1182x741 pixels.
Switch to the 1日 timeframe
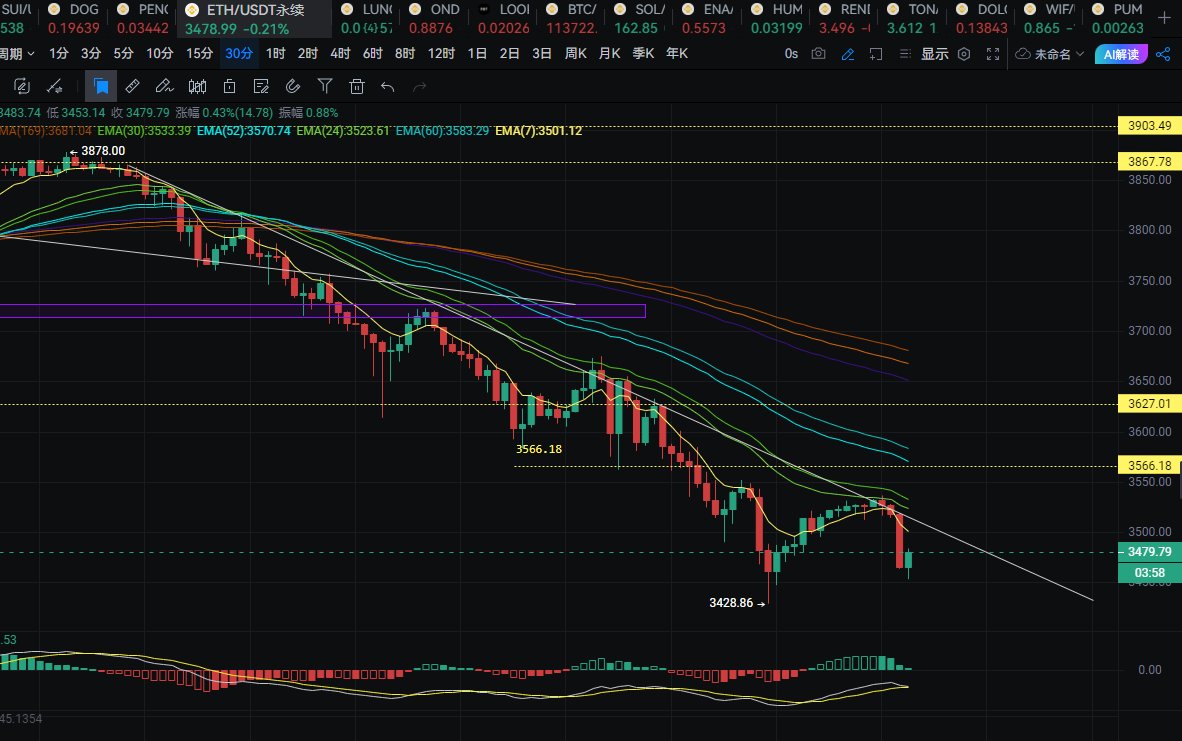click(x=476, y=54)
